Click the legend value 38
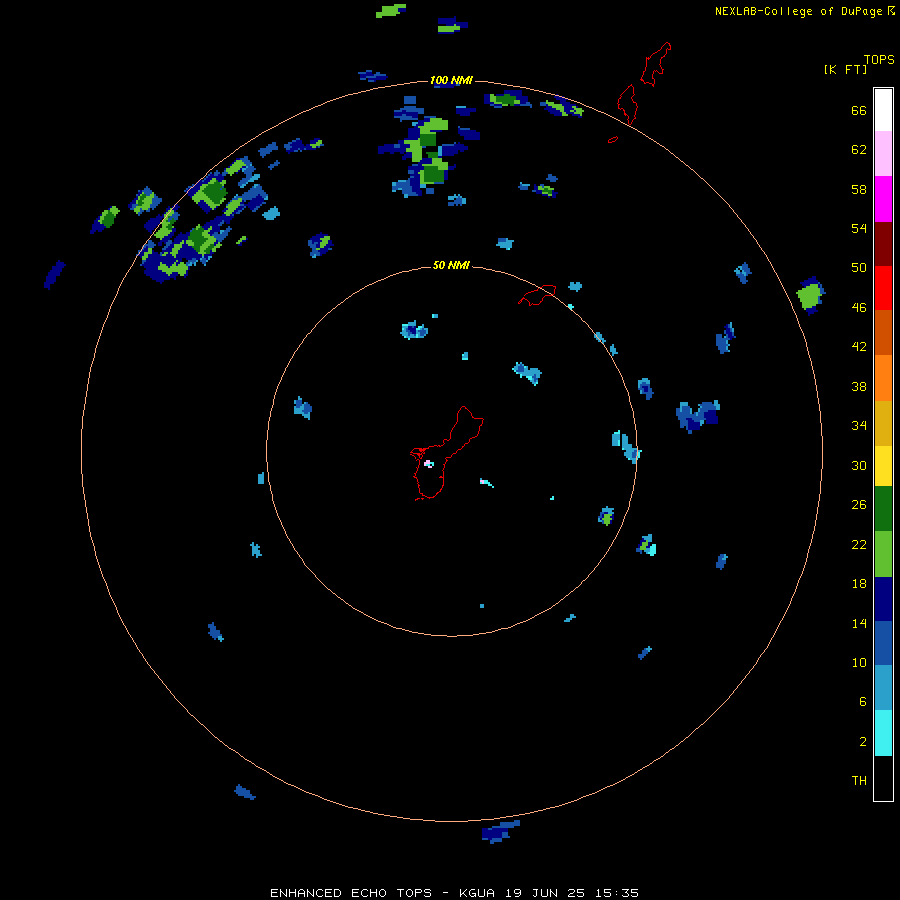The width and height of the screenshot is (900, 900). pos(859,386)
